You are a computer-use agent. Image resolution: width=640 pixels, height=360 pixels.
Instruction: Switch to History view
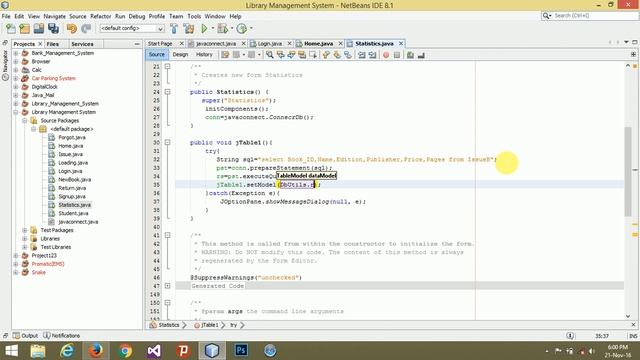click(204, 55)
